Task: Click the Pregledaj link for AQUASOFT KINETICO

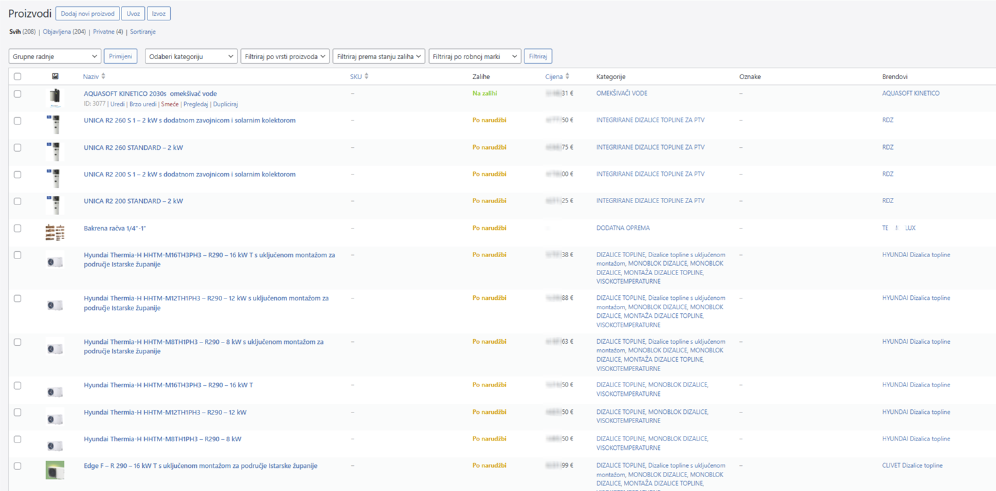Action: coord(196,104)
